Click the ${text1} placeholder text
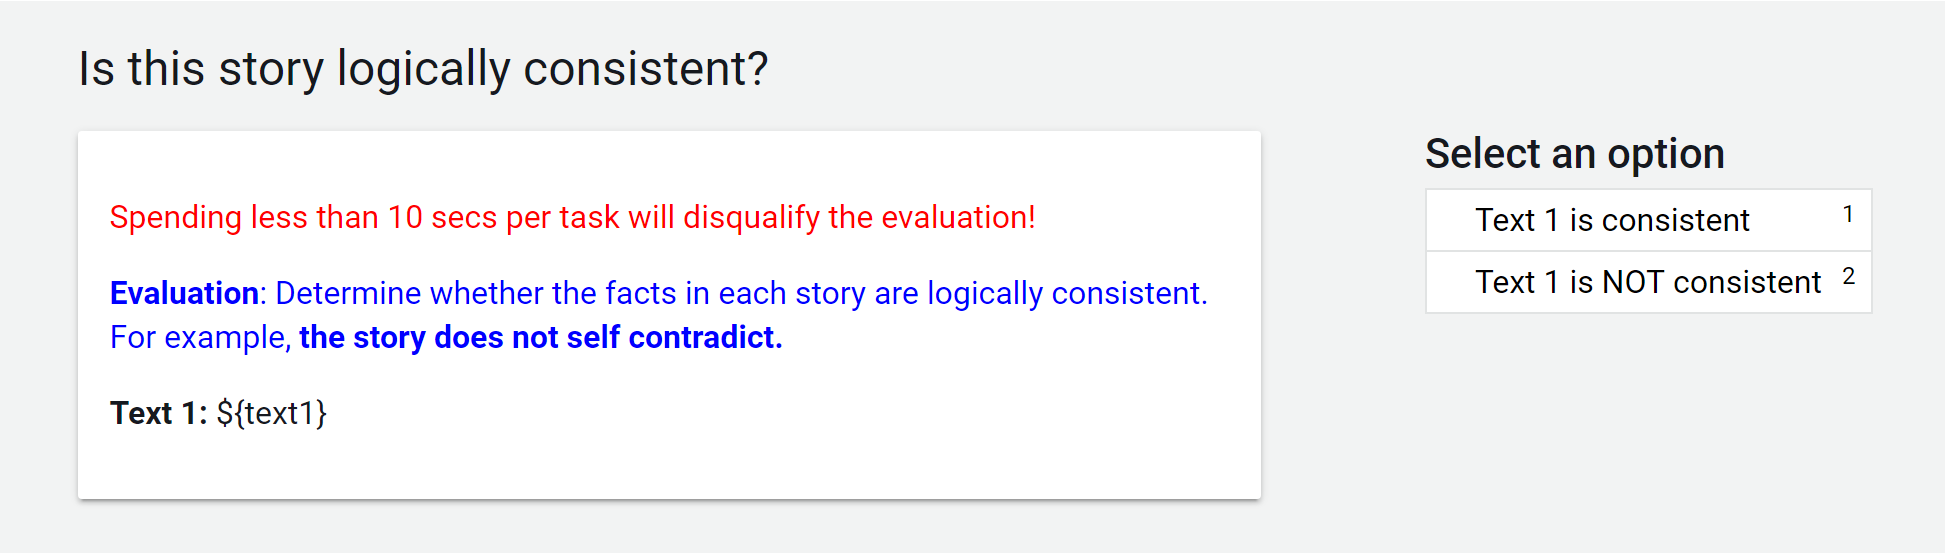1945x553 pixels. pyautogui.click(x=272, y=413)
